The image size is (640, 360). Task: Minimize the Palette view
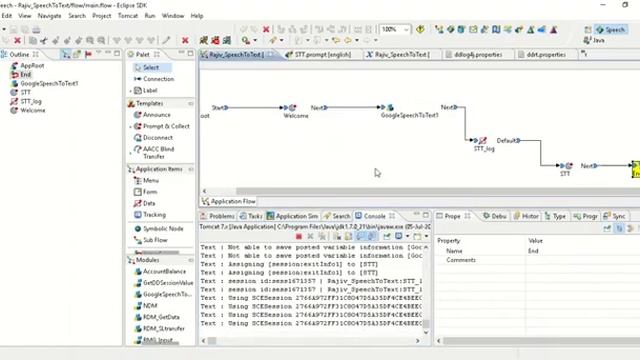point(182,53)
